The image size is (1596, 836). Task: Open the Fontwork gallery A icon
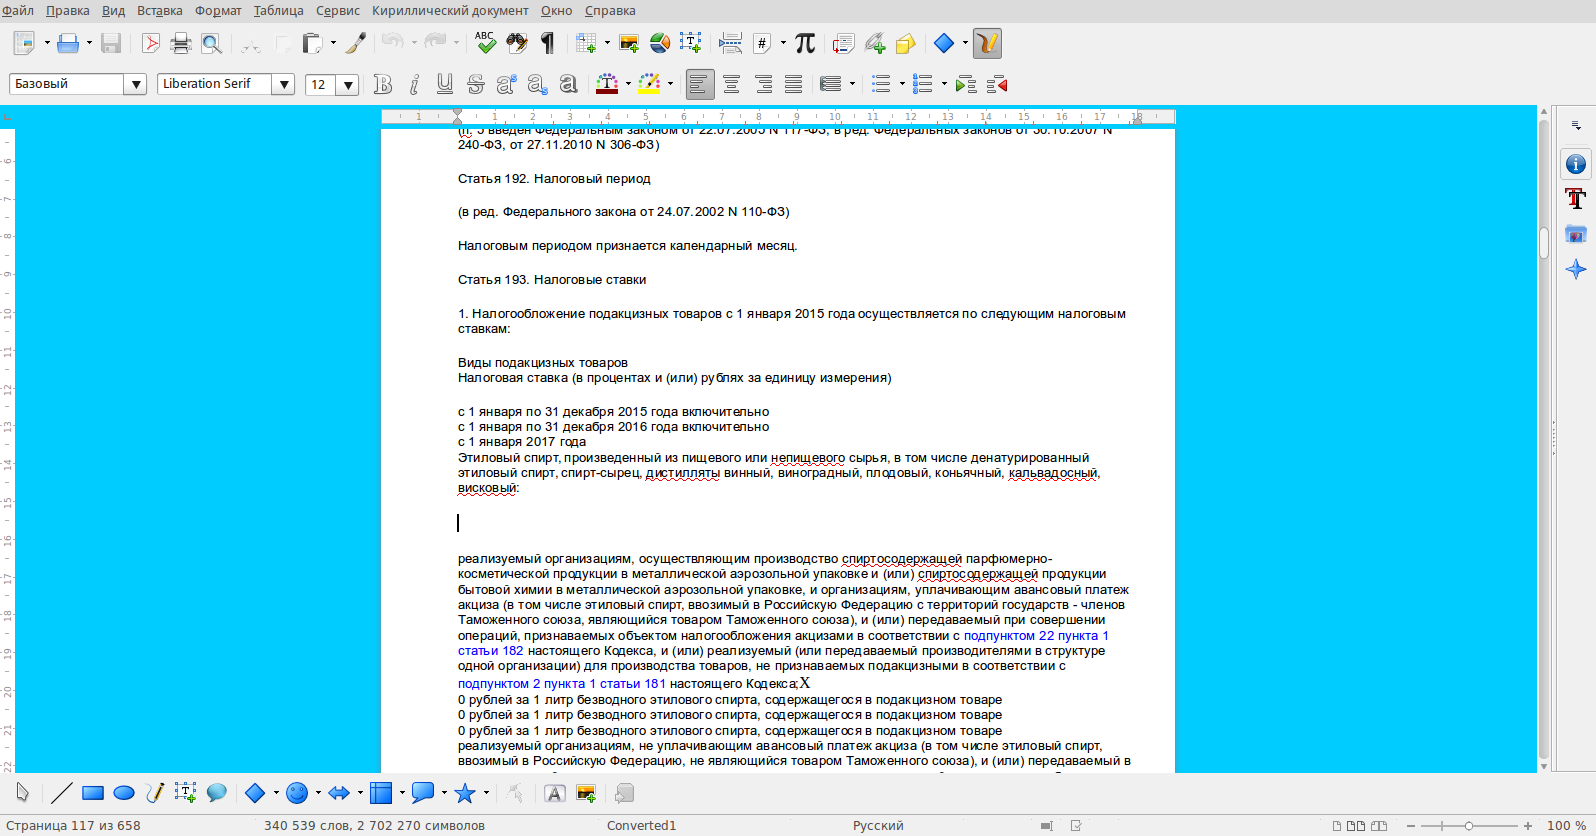555,793
